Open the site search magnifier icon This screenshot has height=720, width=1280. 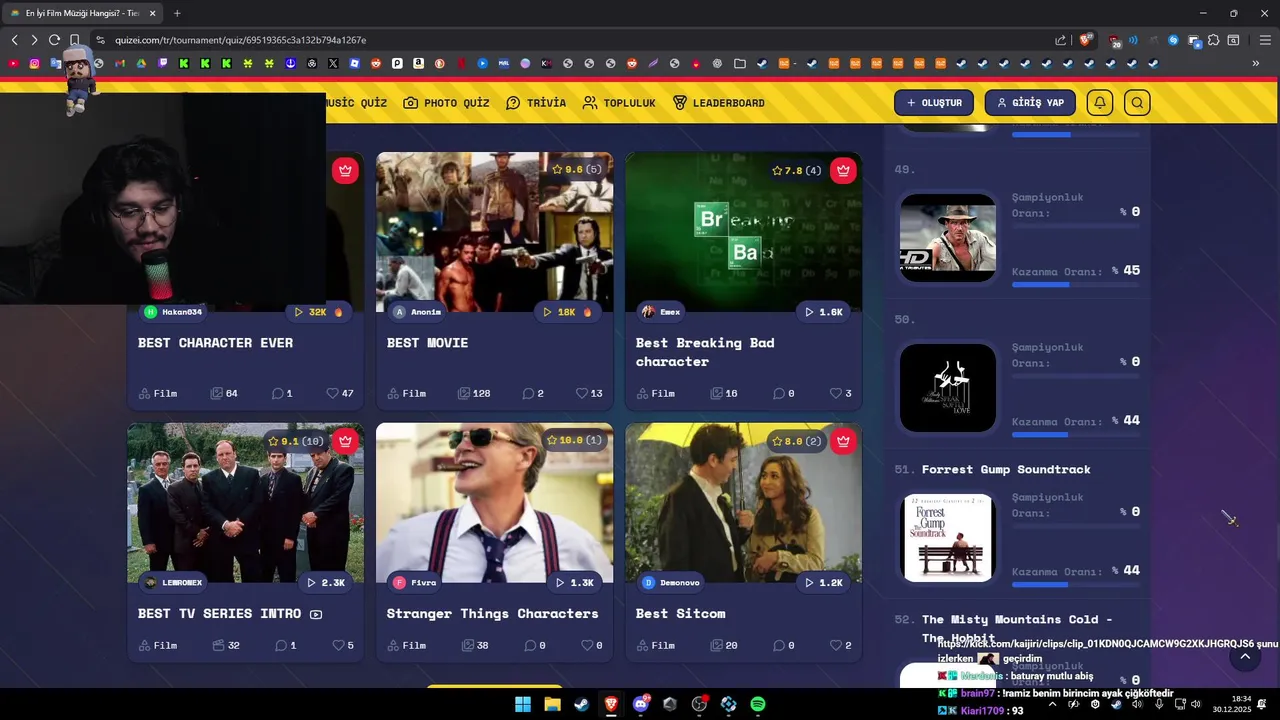(x=1137, y=103)
